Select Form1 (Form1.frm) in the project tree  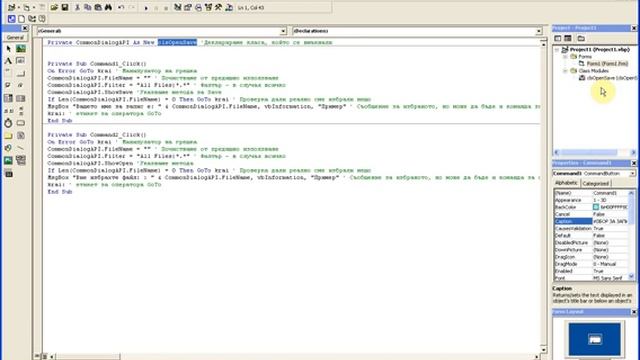(607, 64)
